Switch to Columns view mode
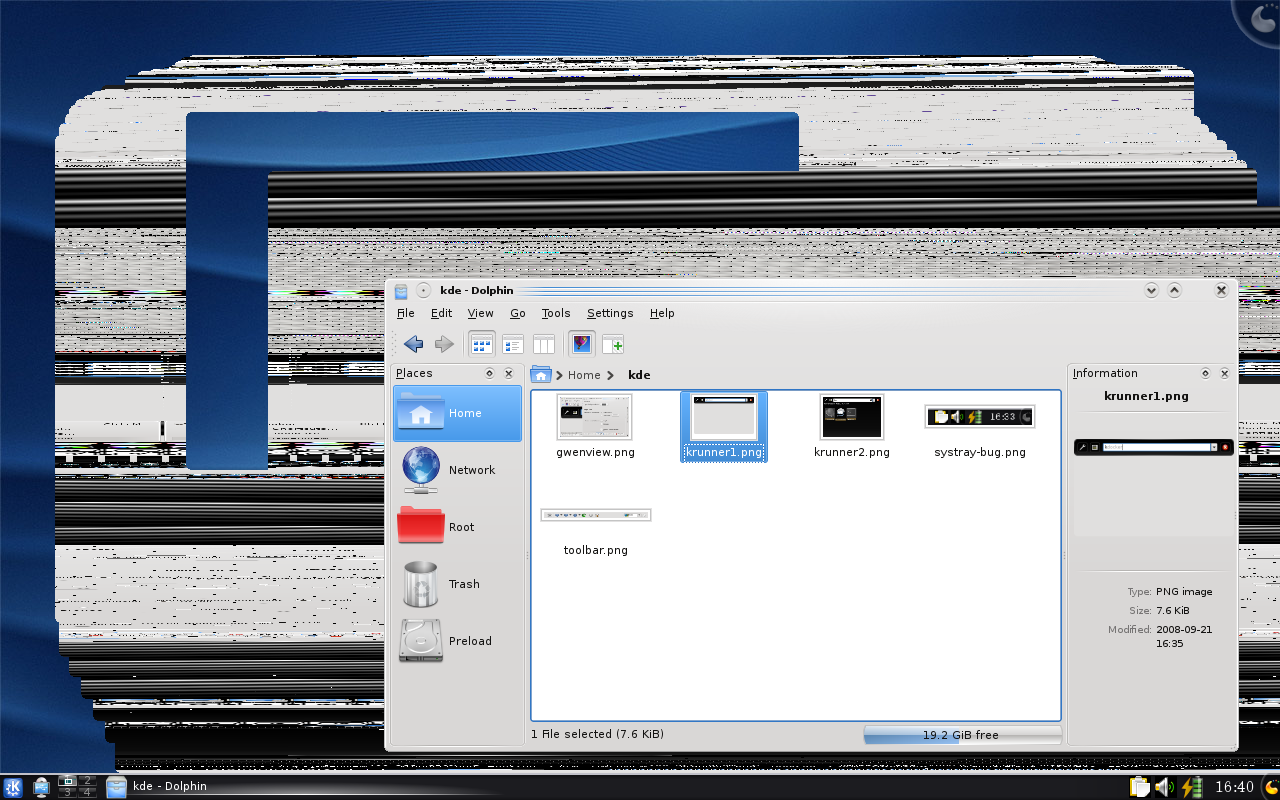The width and height of the screenshot is (1280, 800). click(x=544, y=344)
